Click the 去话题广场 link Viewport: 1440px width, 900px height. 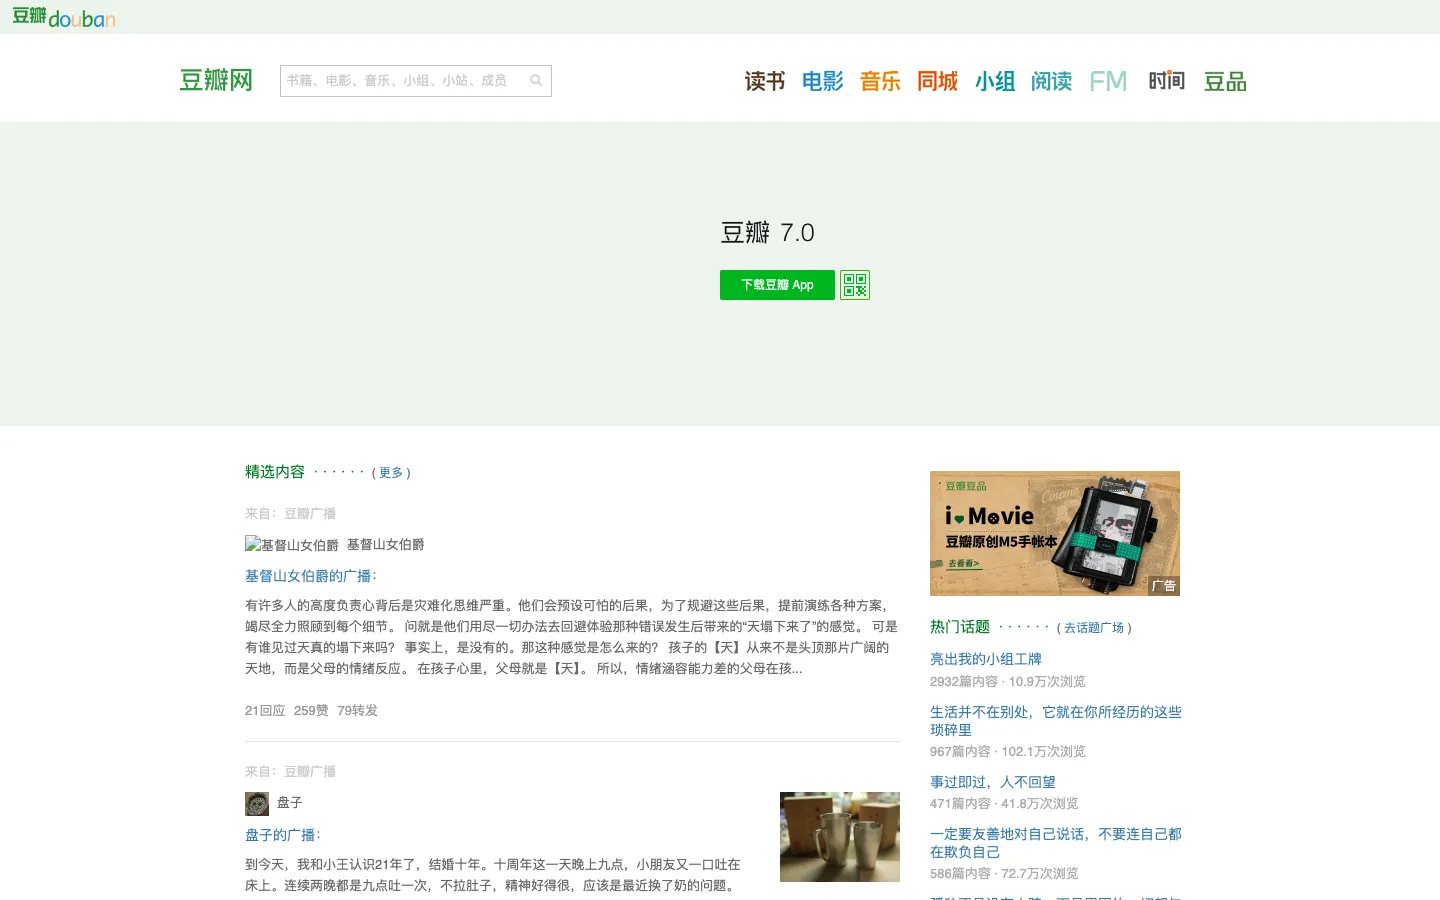click(x=1094, y=628)
